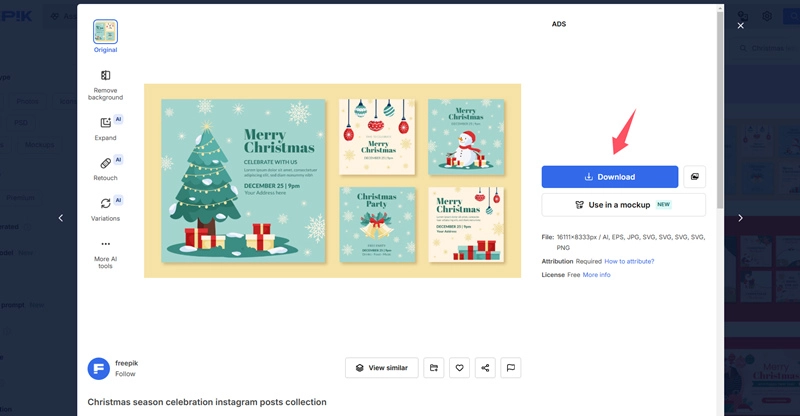Click Use in a mockup button

pyautogui.click(x=623, y=205)
